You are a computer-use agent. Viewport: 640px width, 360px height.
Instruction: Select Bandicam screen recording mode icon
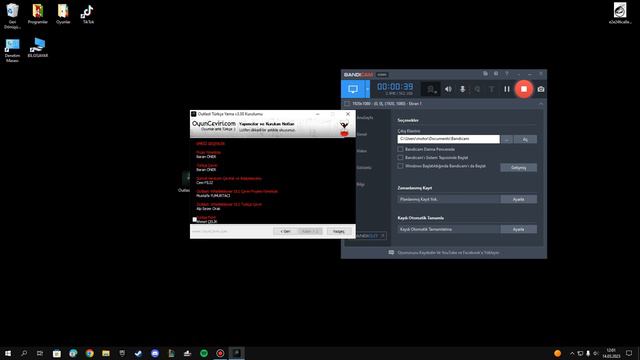[x=353, y=89]
